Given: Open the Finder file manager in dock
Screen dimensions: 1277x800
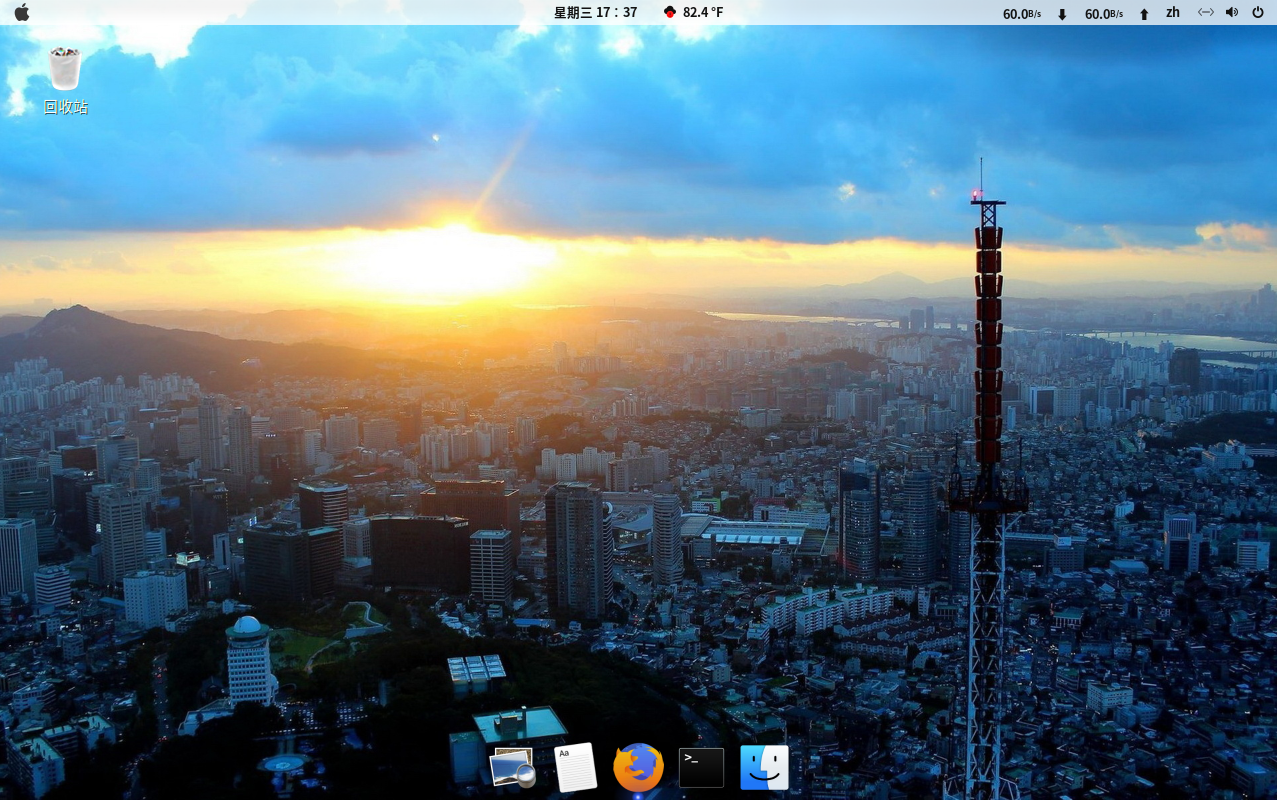Looking at the screenshot, I should (x=764, y=767).
